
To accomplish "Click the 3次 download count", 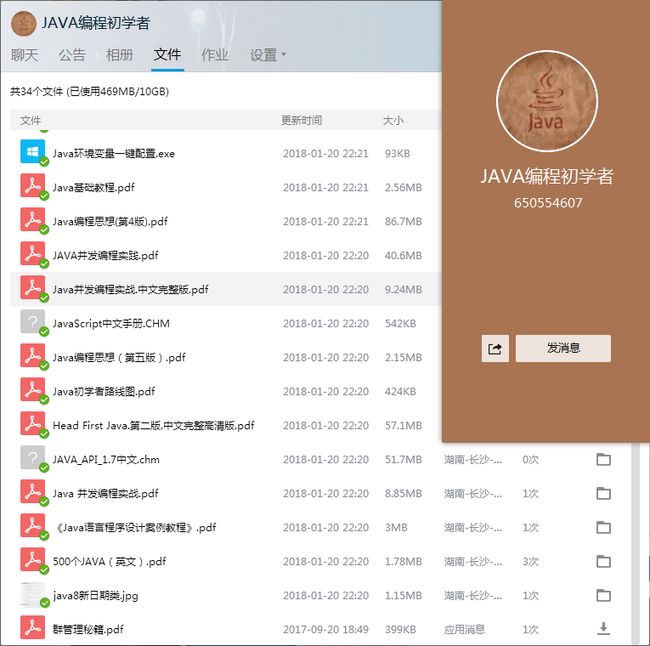I will 531,561.
